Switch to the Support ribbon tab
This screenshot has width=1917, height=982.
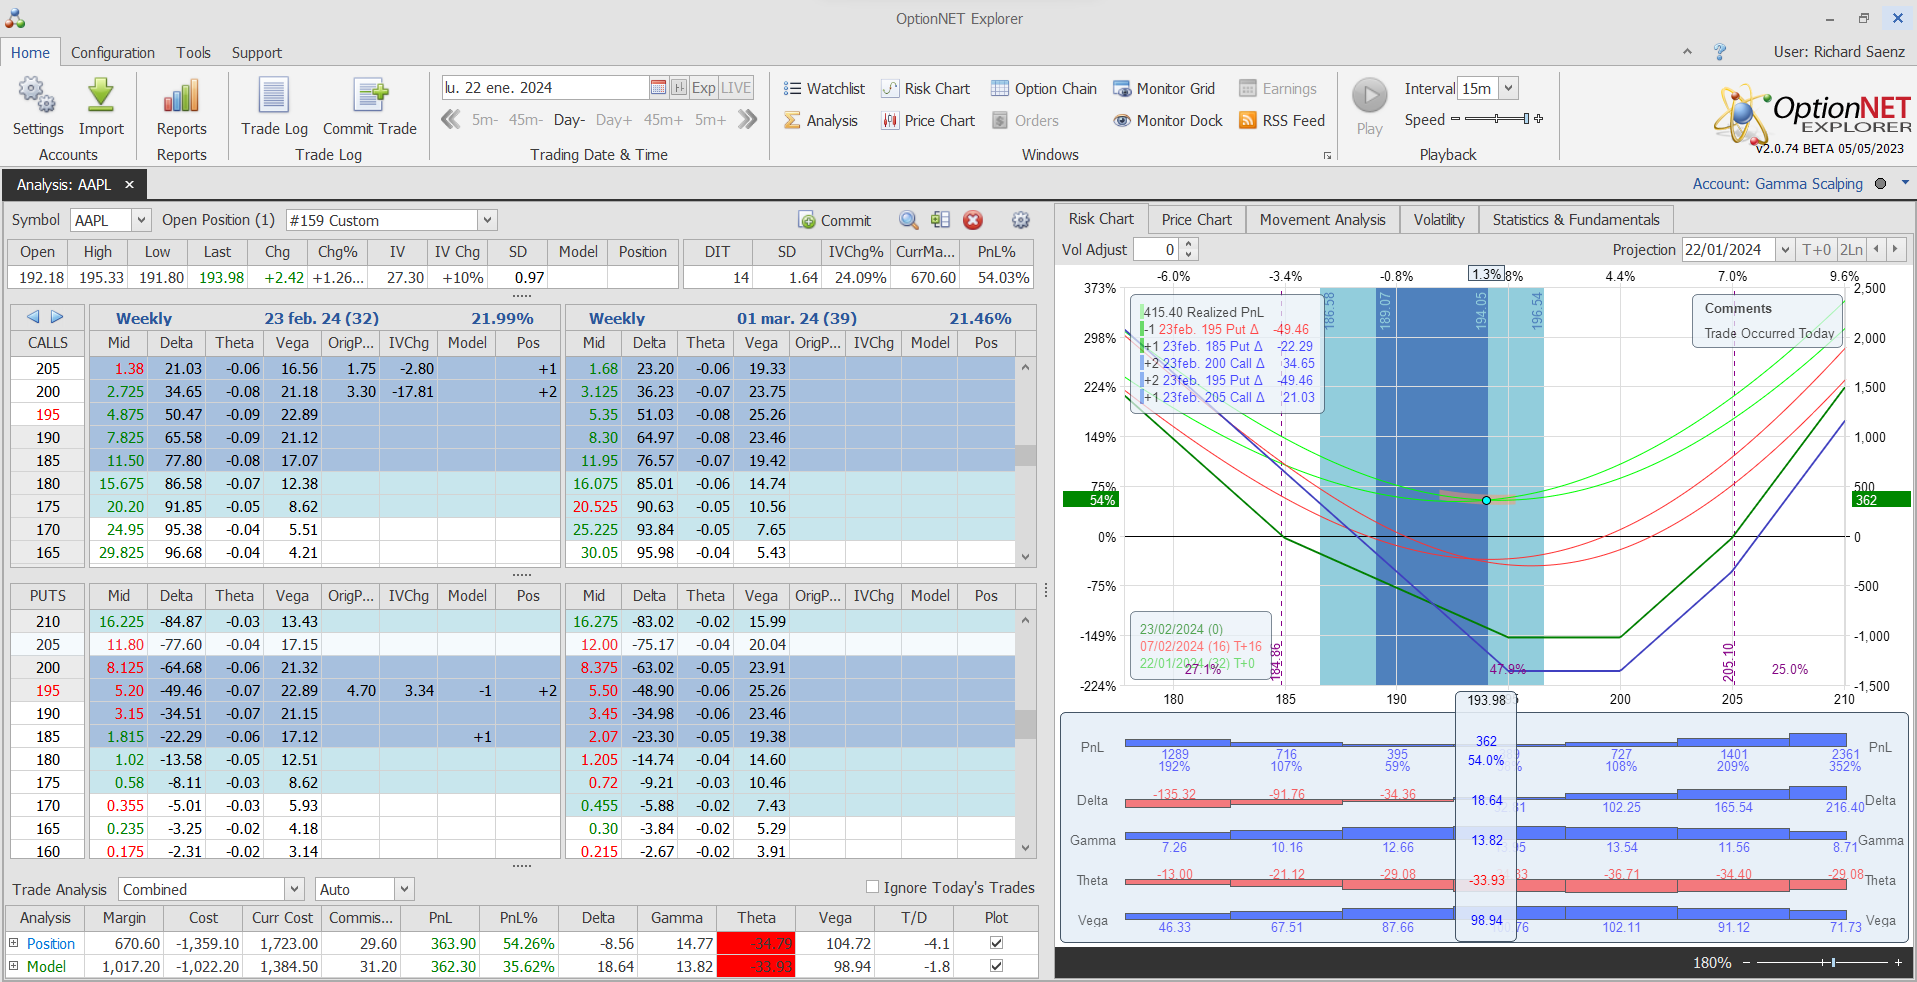(257, 52)
